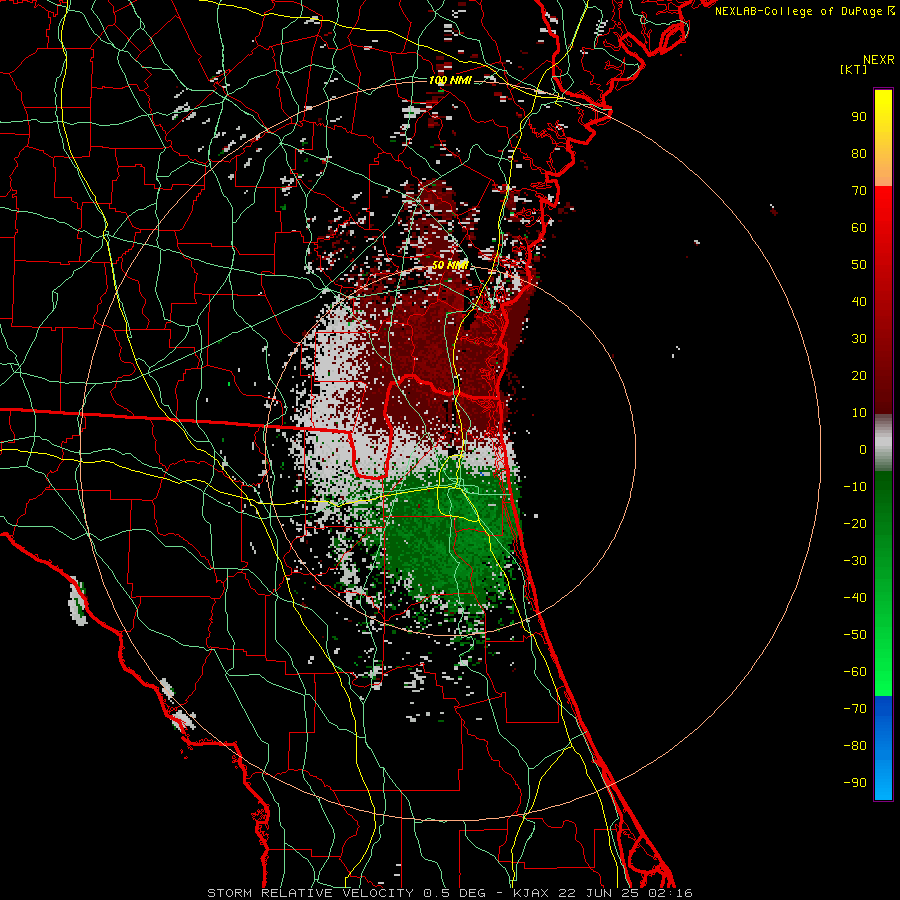Pick the blue segment of the color bar

(x=883, y=748)
